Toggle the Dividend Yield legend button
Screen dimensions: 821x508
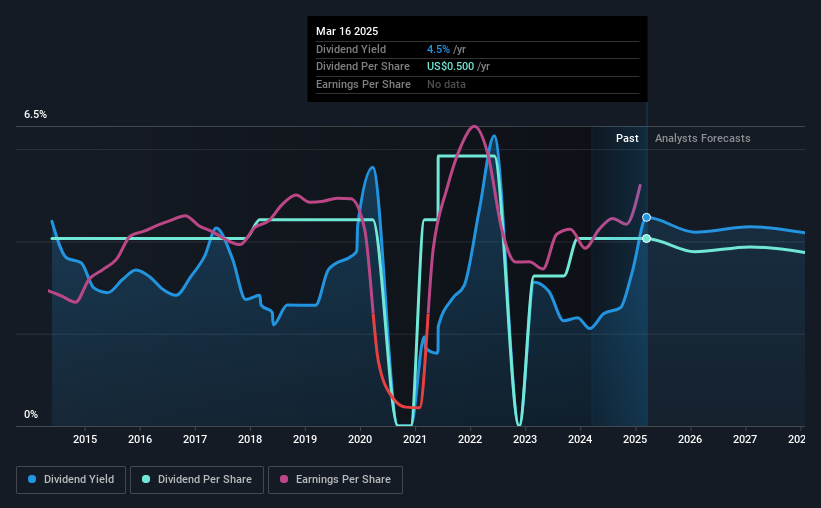click(x=71, y=480)
